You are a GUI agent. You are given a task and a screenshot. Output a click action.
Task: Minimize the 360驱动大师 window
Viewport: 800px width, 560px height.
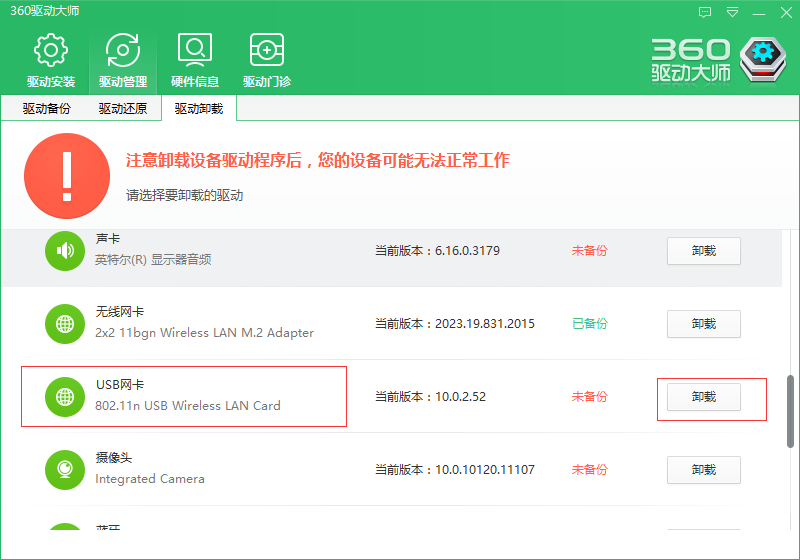(x=759, y=13)
